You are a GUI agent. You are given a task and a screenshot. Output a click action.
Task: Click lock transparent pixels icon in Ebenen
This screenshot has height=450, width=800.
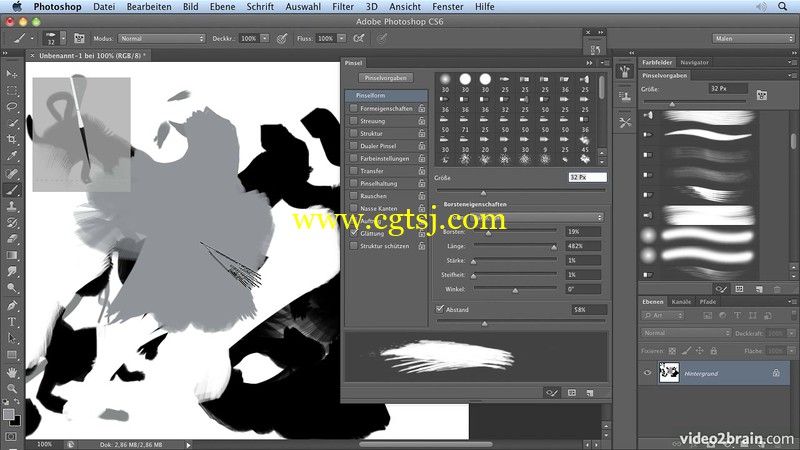tap(672, 351)
